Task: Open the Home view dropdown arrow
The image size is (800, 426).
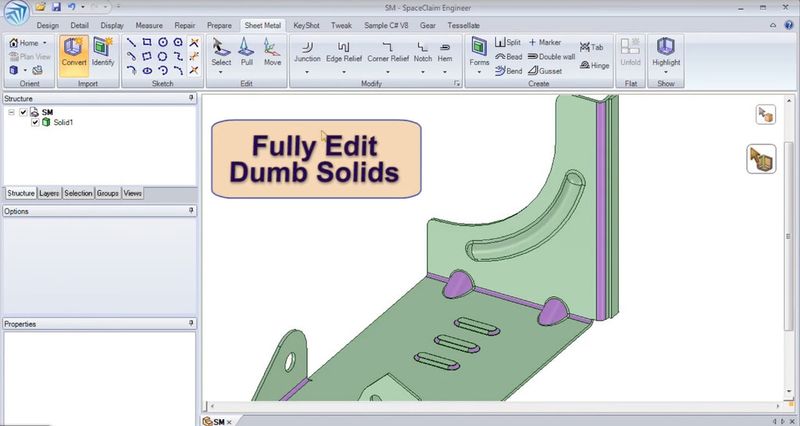Action: [x=44, y=43]
